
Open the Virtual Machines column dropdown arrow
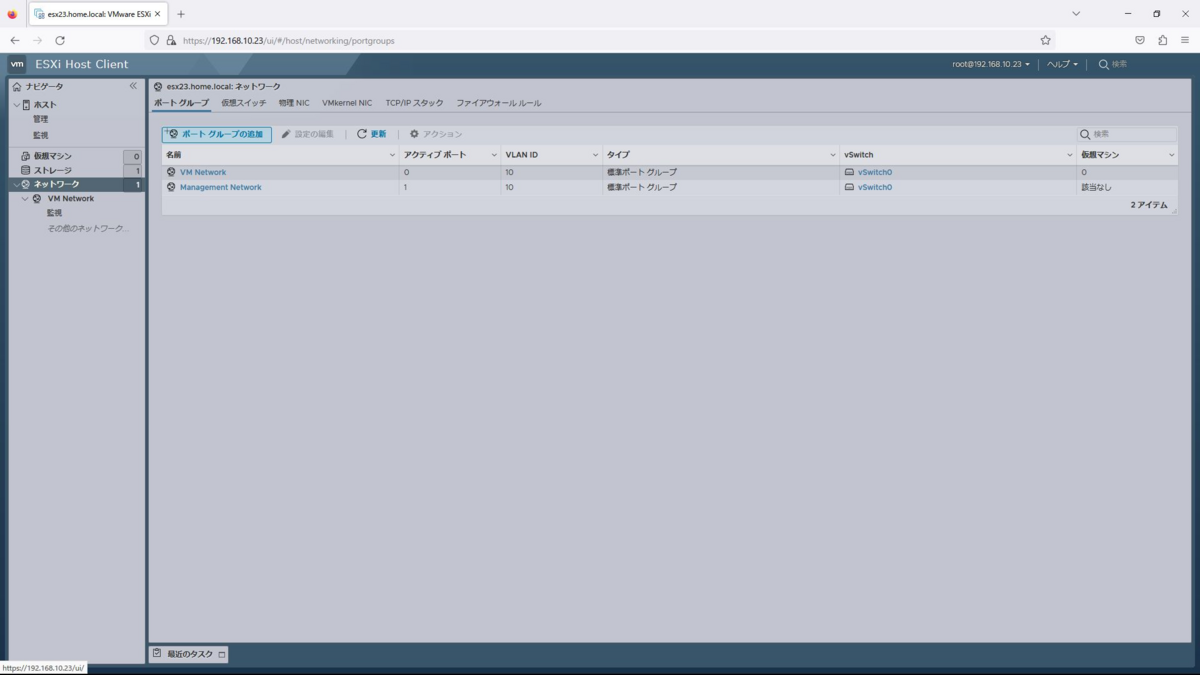(1172, 155)
